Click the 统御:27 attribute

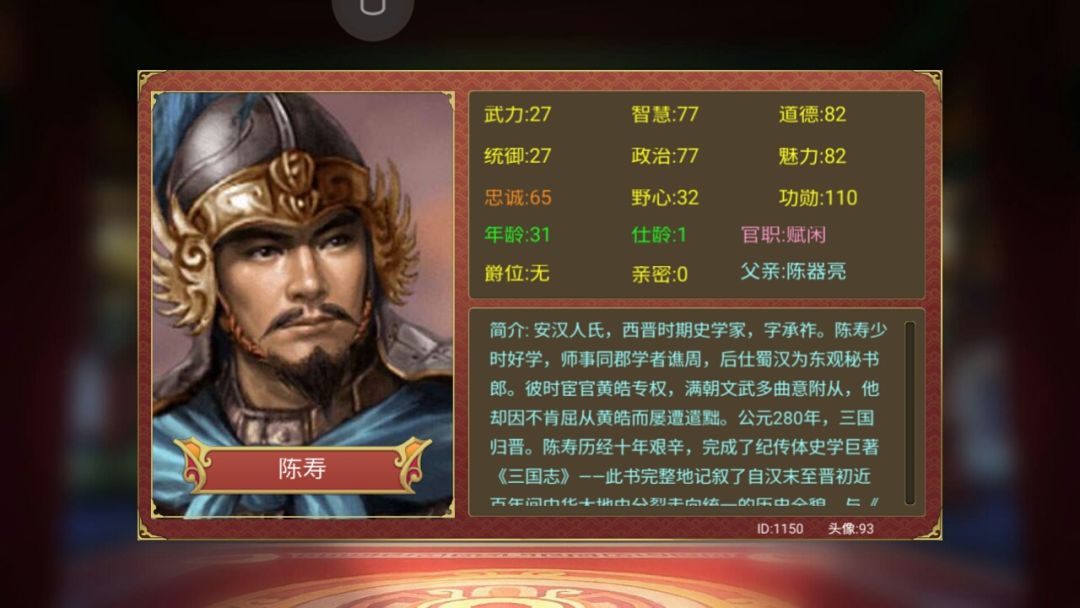tap(517, 156)
